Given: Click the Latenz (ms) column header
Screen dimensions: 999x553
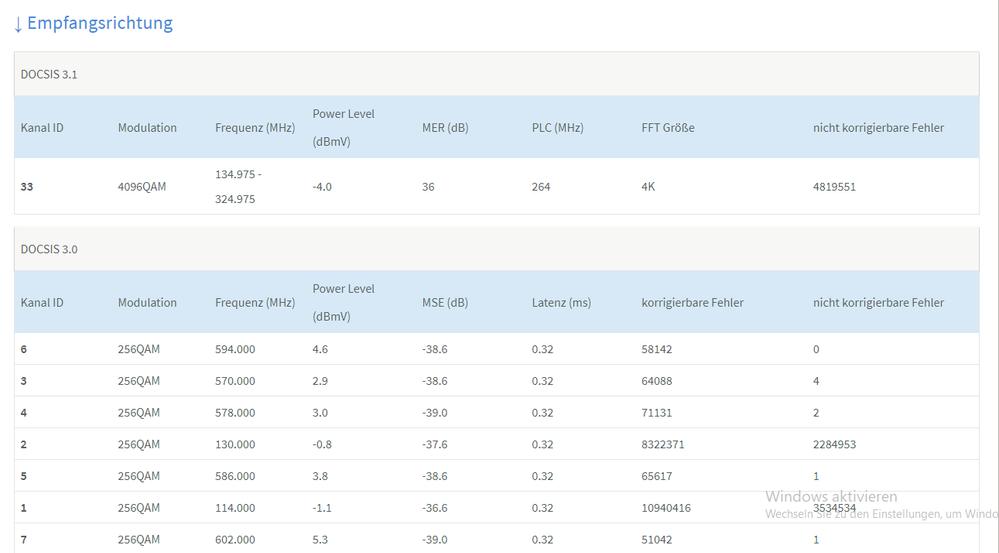Looking at the screenshot, I should coord(561,302).
